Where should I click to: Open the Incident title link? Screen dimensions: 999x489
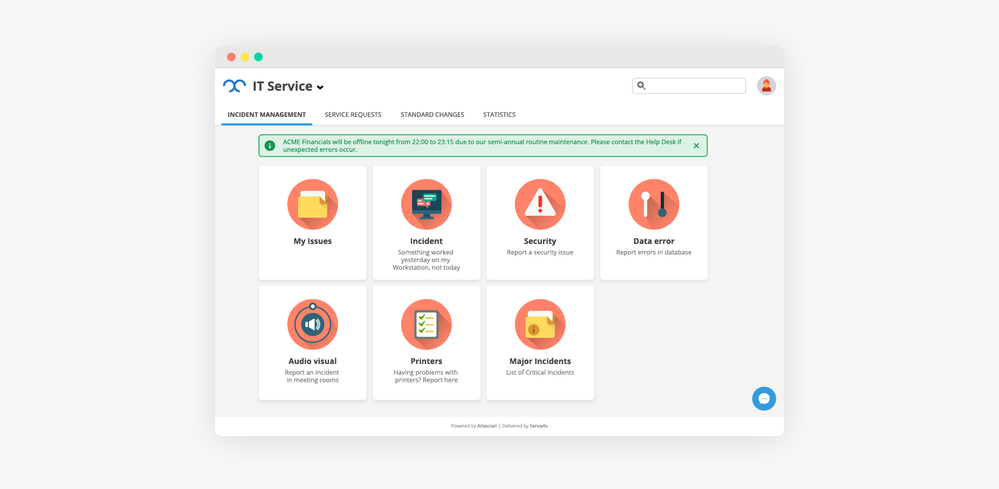click(x=426, y=241)
